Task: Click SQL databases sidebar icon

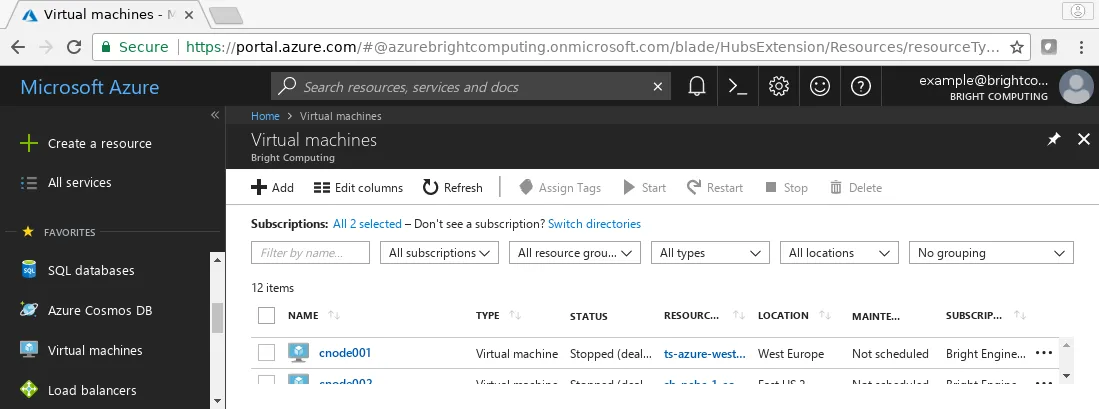Action: click(29, 270)
